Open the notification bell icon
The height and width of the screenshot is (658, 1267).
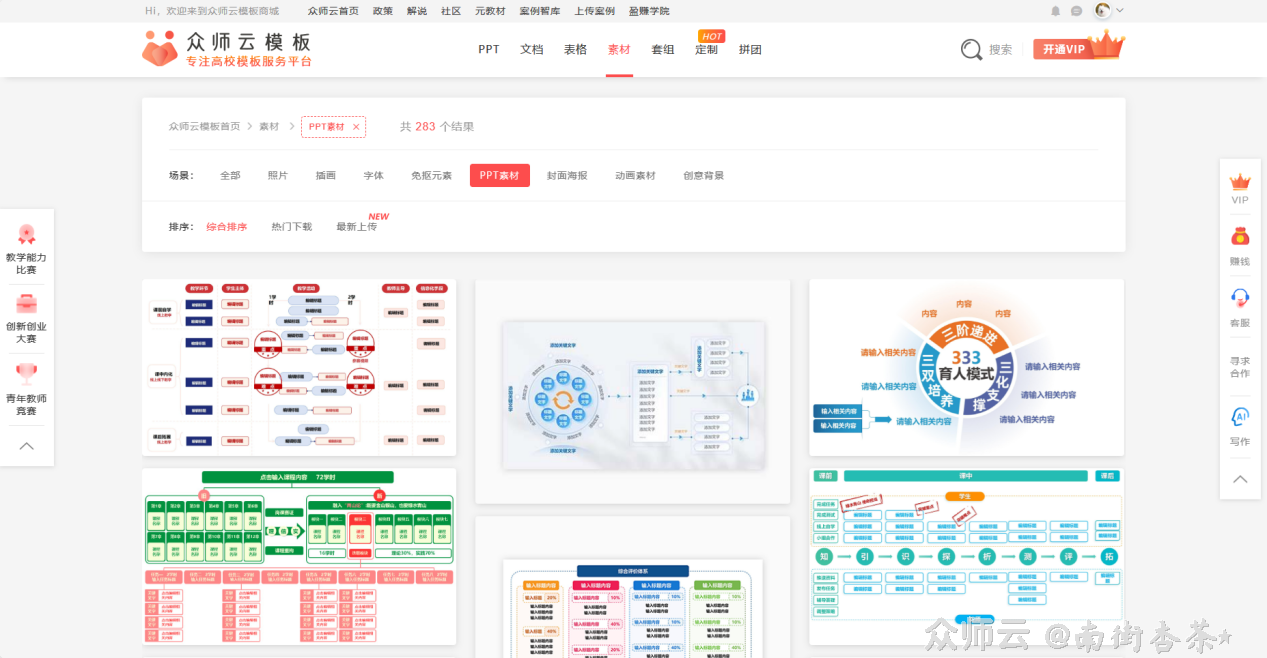(1055, 11)
